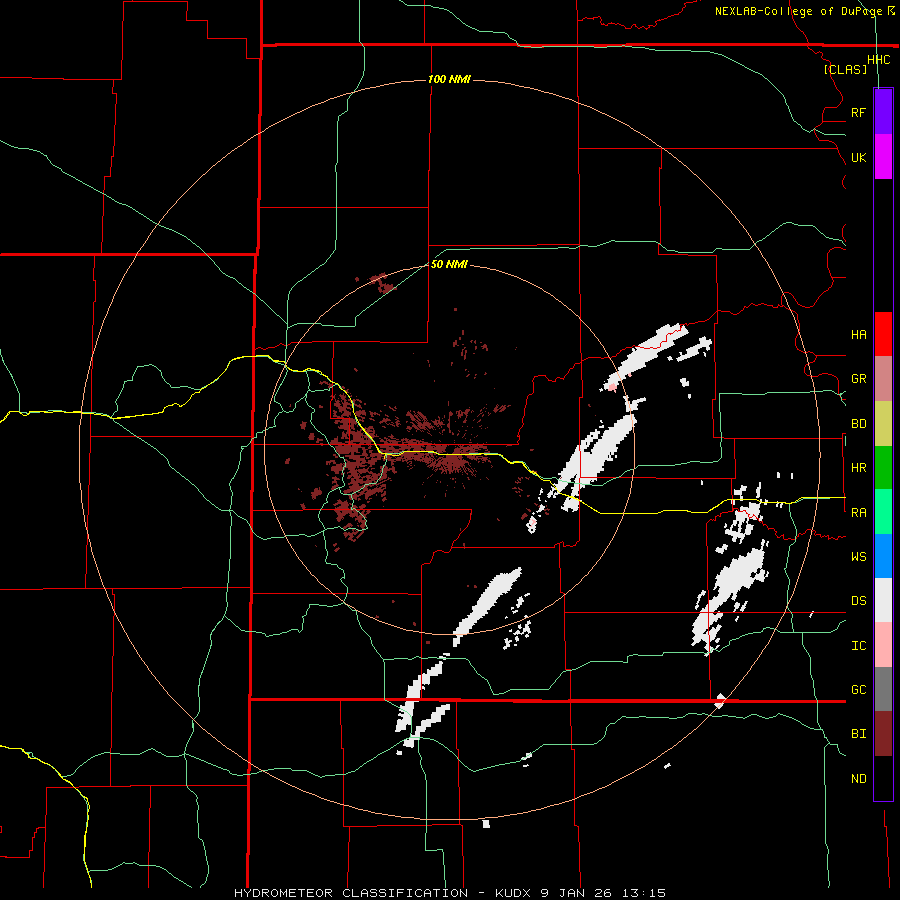Click the RA legend label text

(858, 513)
